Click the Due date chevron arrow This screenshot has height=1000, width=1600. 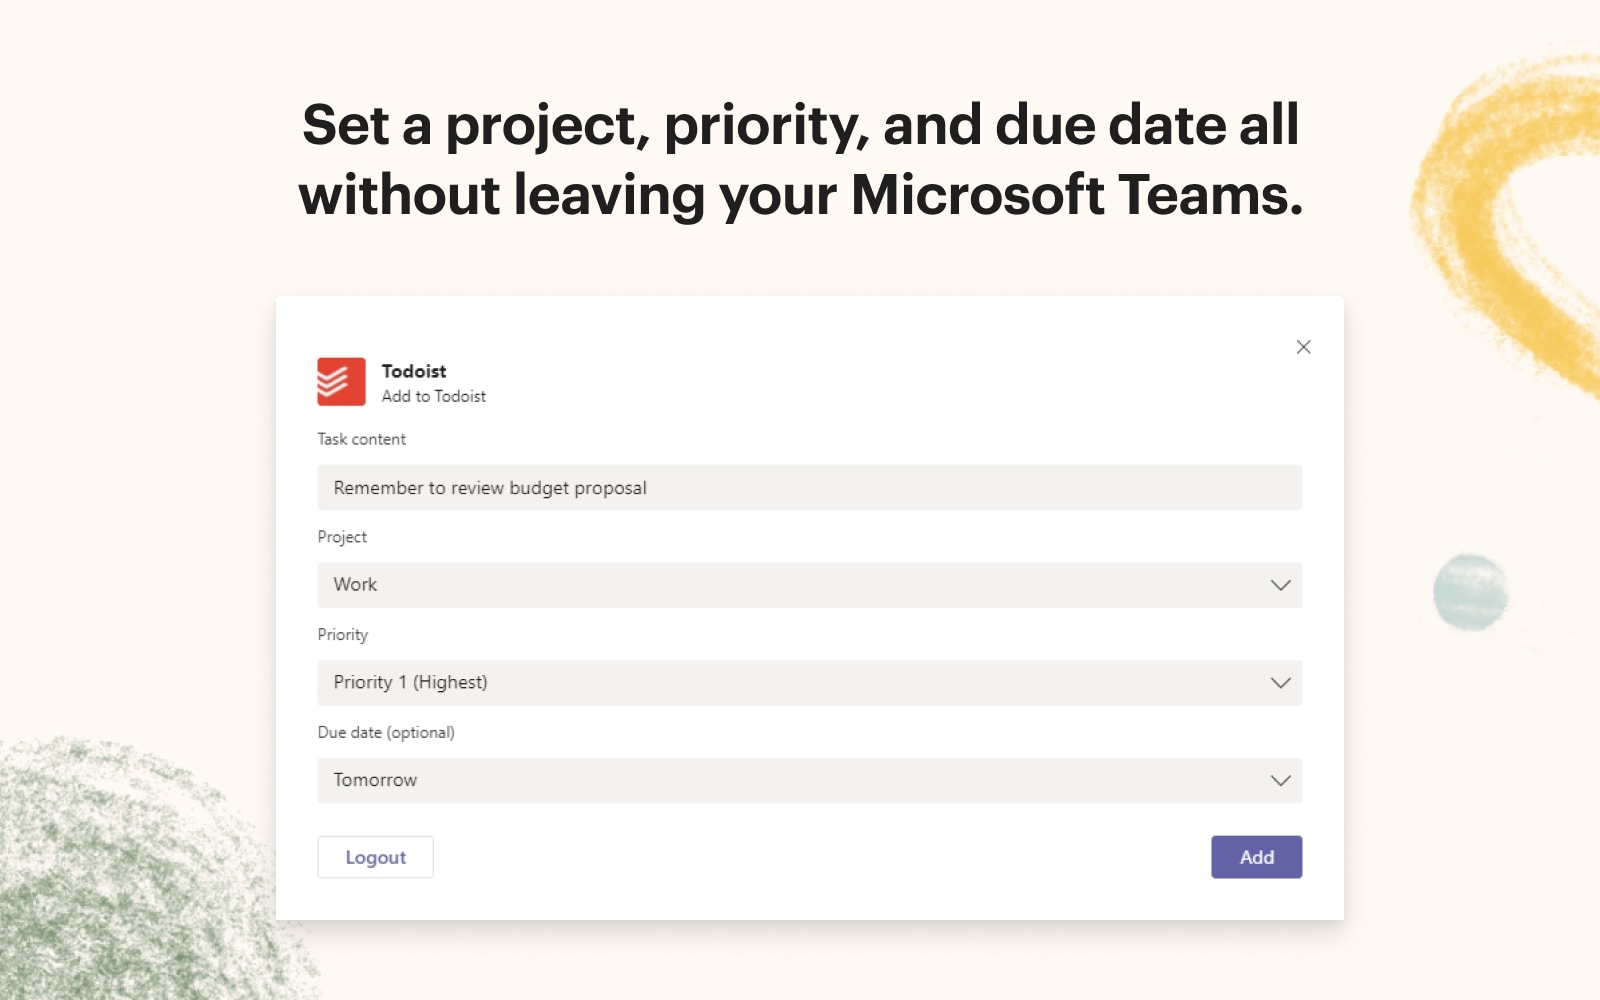coord(1280,780)
